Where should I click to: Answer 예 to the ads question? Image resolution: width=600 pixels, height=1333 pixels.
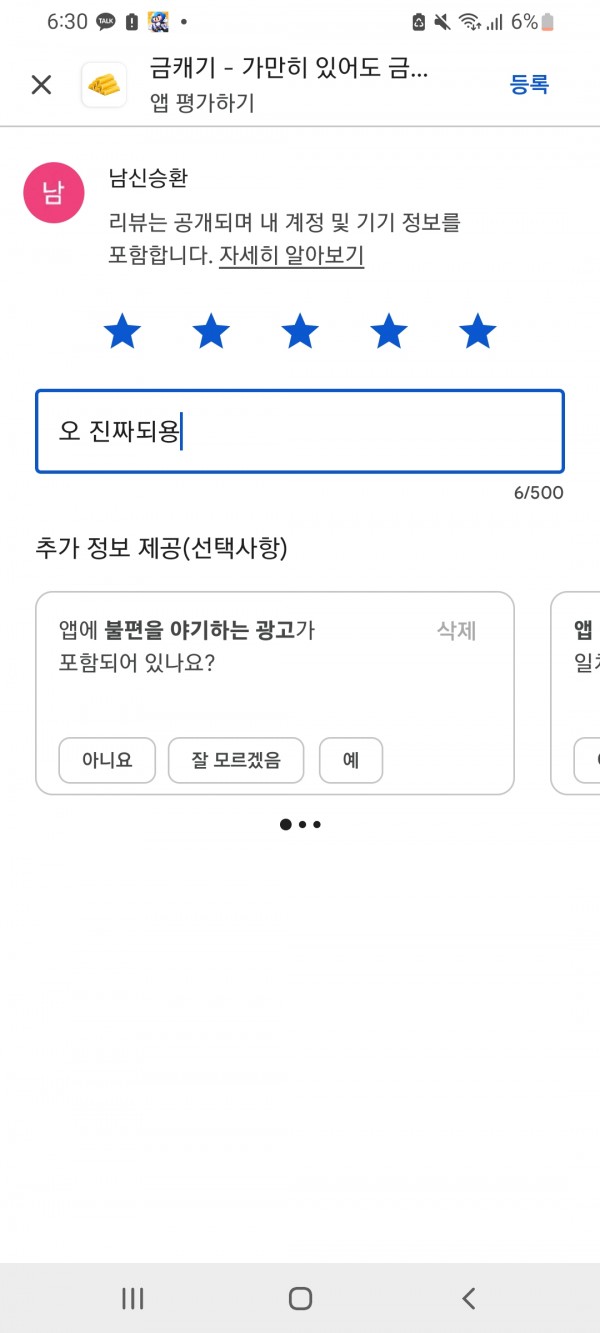(351, 761)
